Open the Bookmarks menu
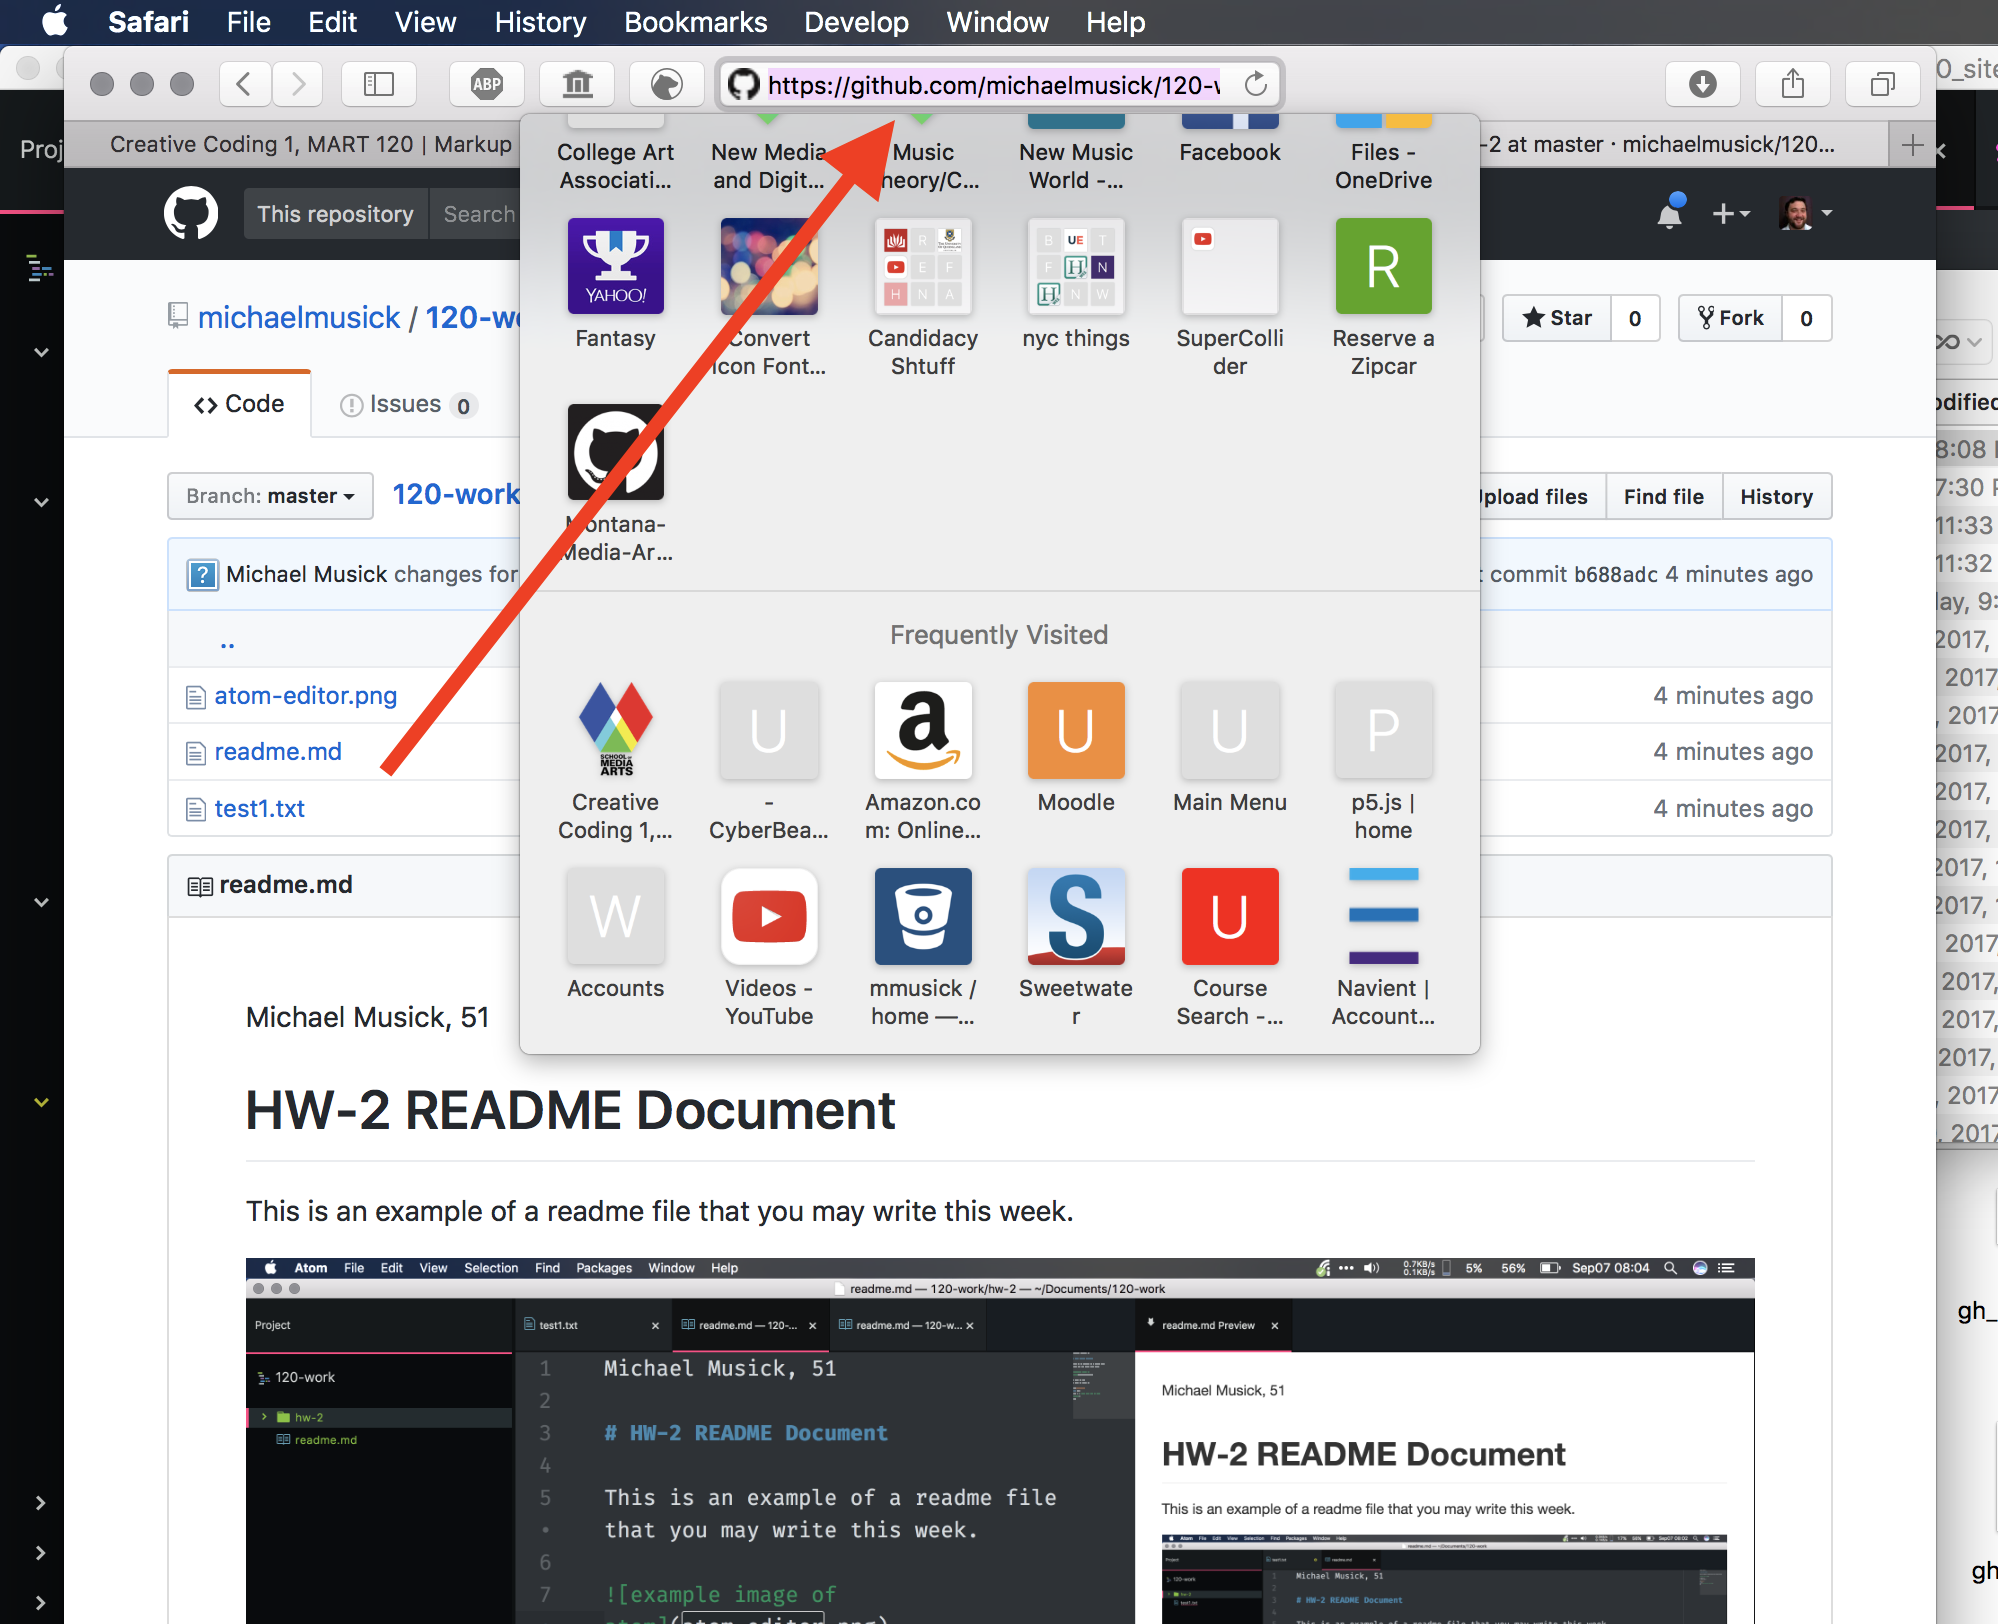Screen dimensions: 1998x1624 pos(695,22)
